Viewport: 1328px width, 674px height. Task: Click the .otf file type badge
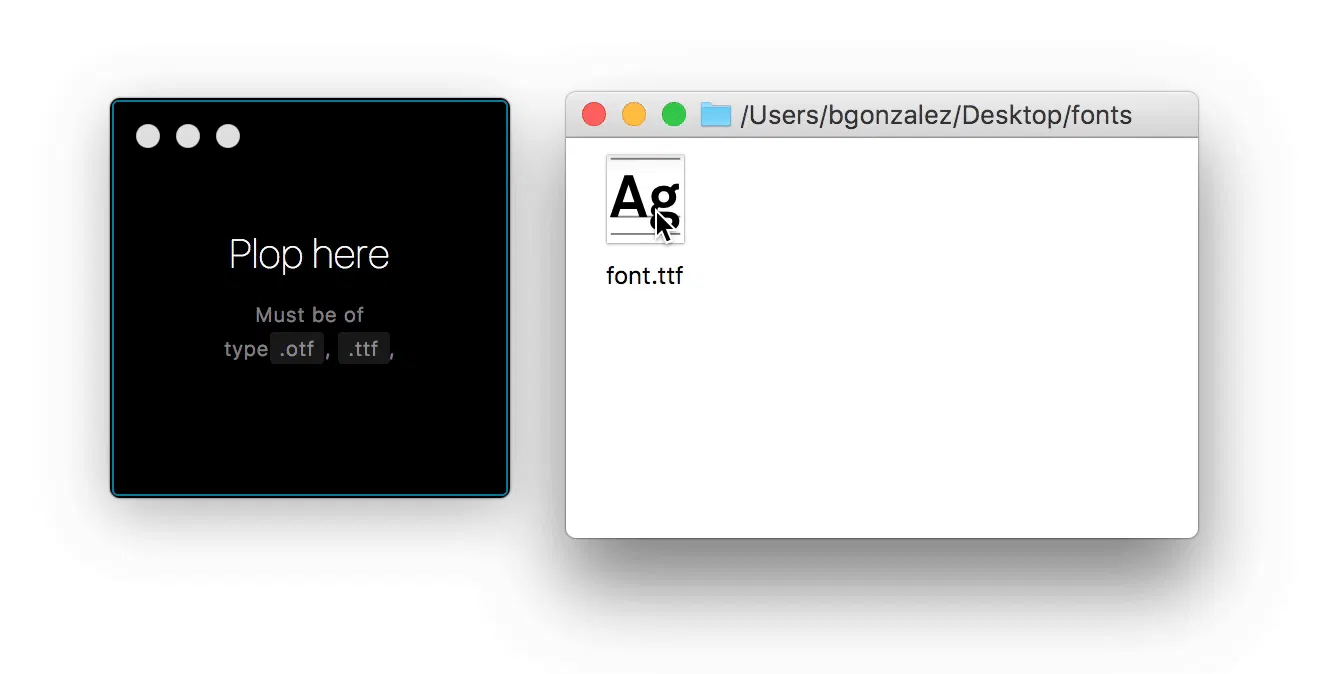point(297,349)
